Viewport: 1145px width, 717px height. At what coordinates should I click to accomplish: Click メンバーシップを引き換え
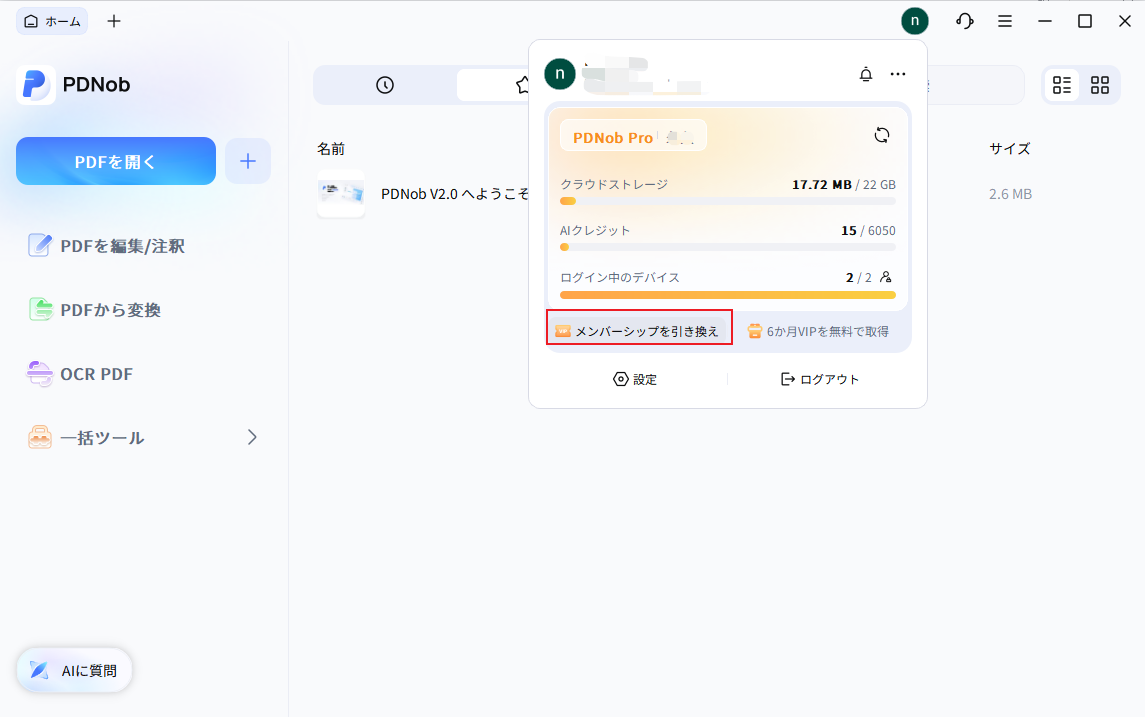point(637,331)
